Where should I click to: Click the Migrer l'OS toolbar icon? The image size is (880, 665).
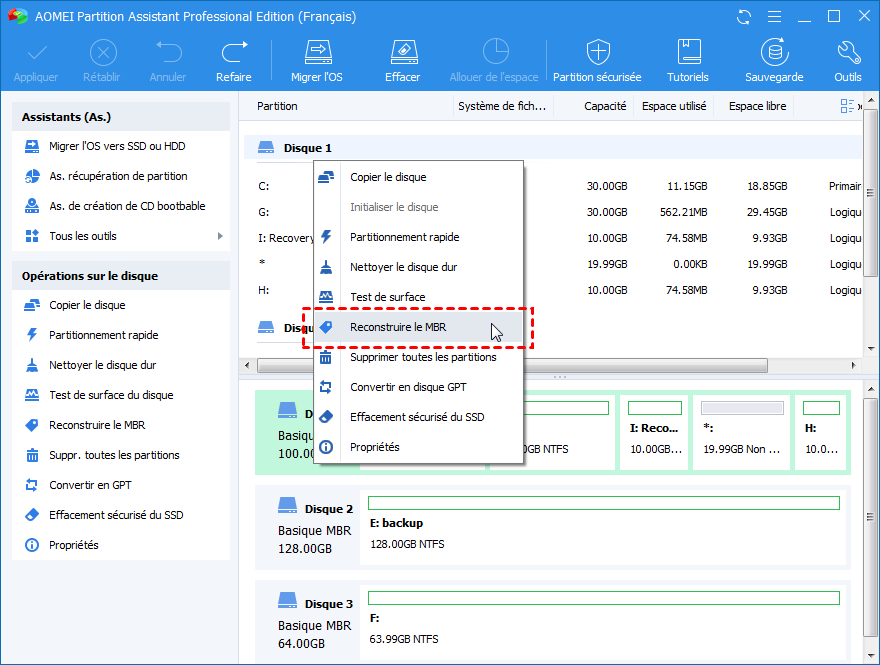click(317, 52)
